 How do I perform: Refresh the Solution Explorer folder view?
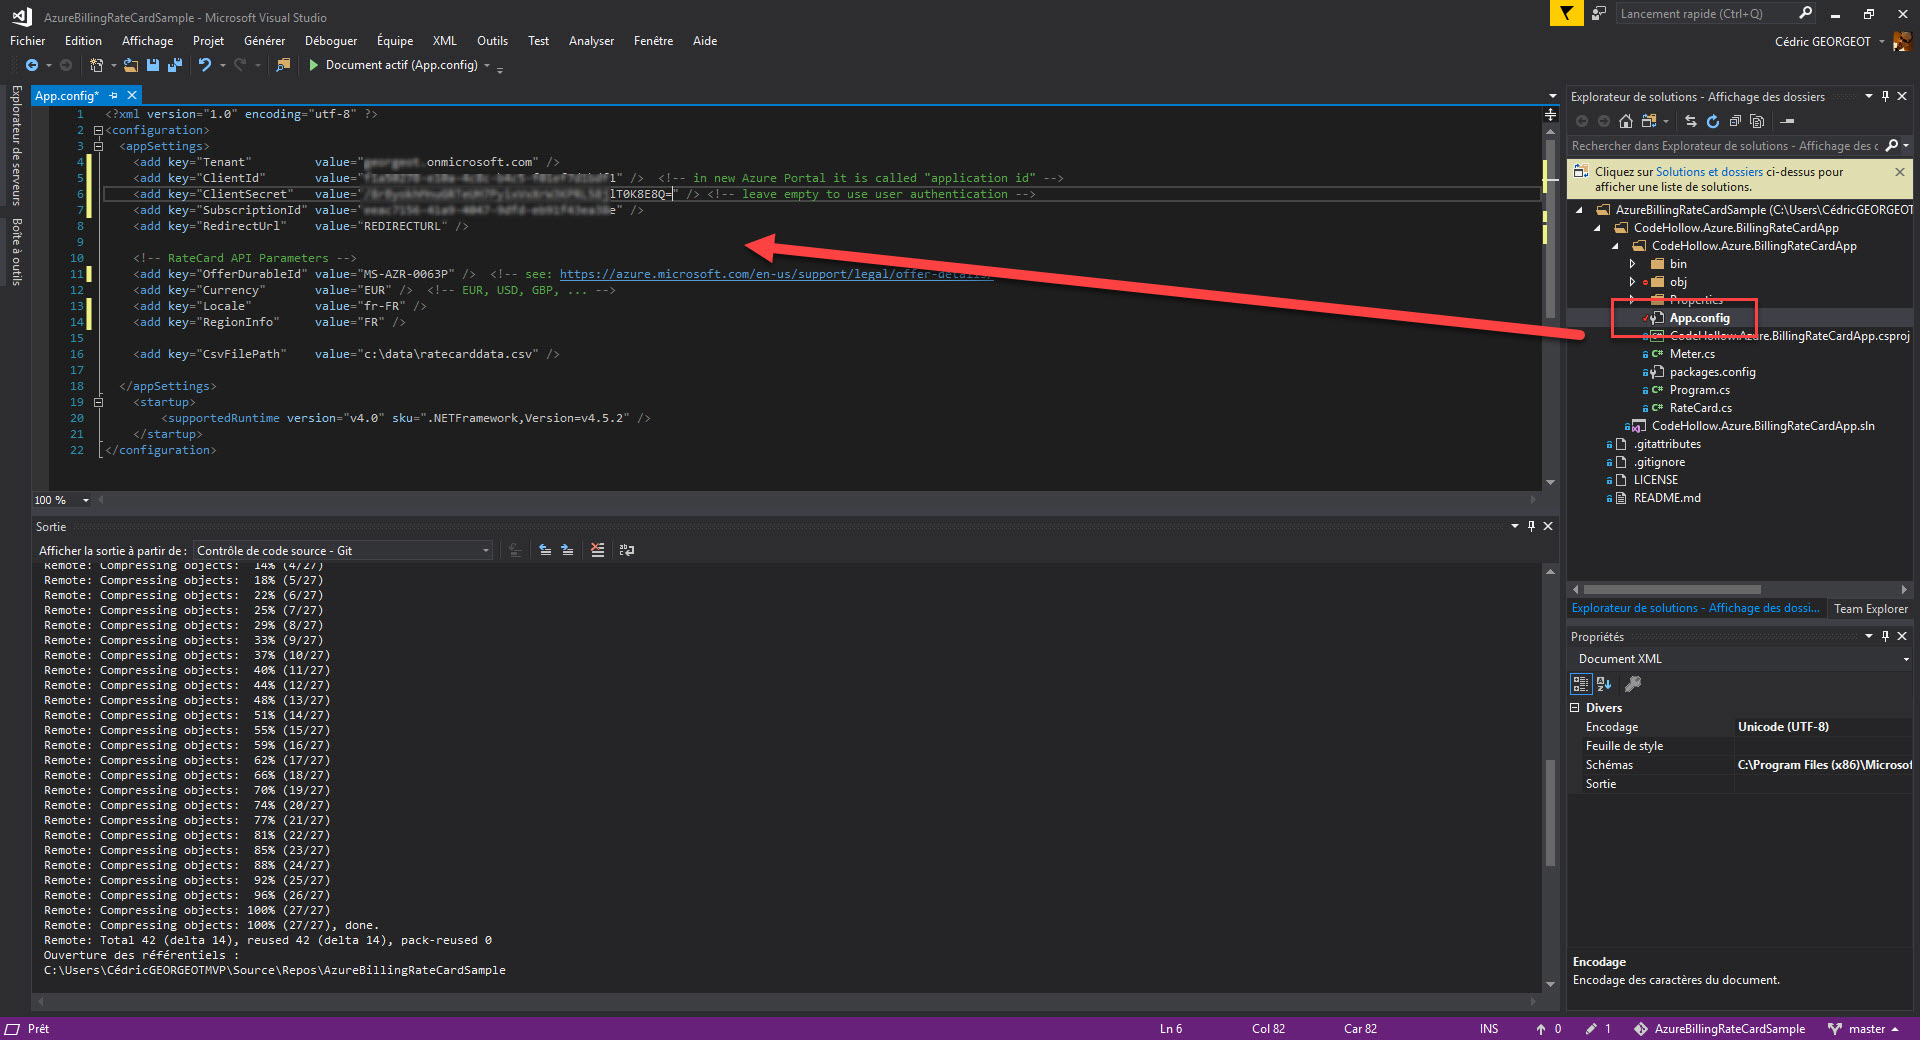coord(1713,121)
